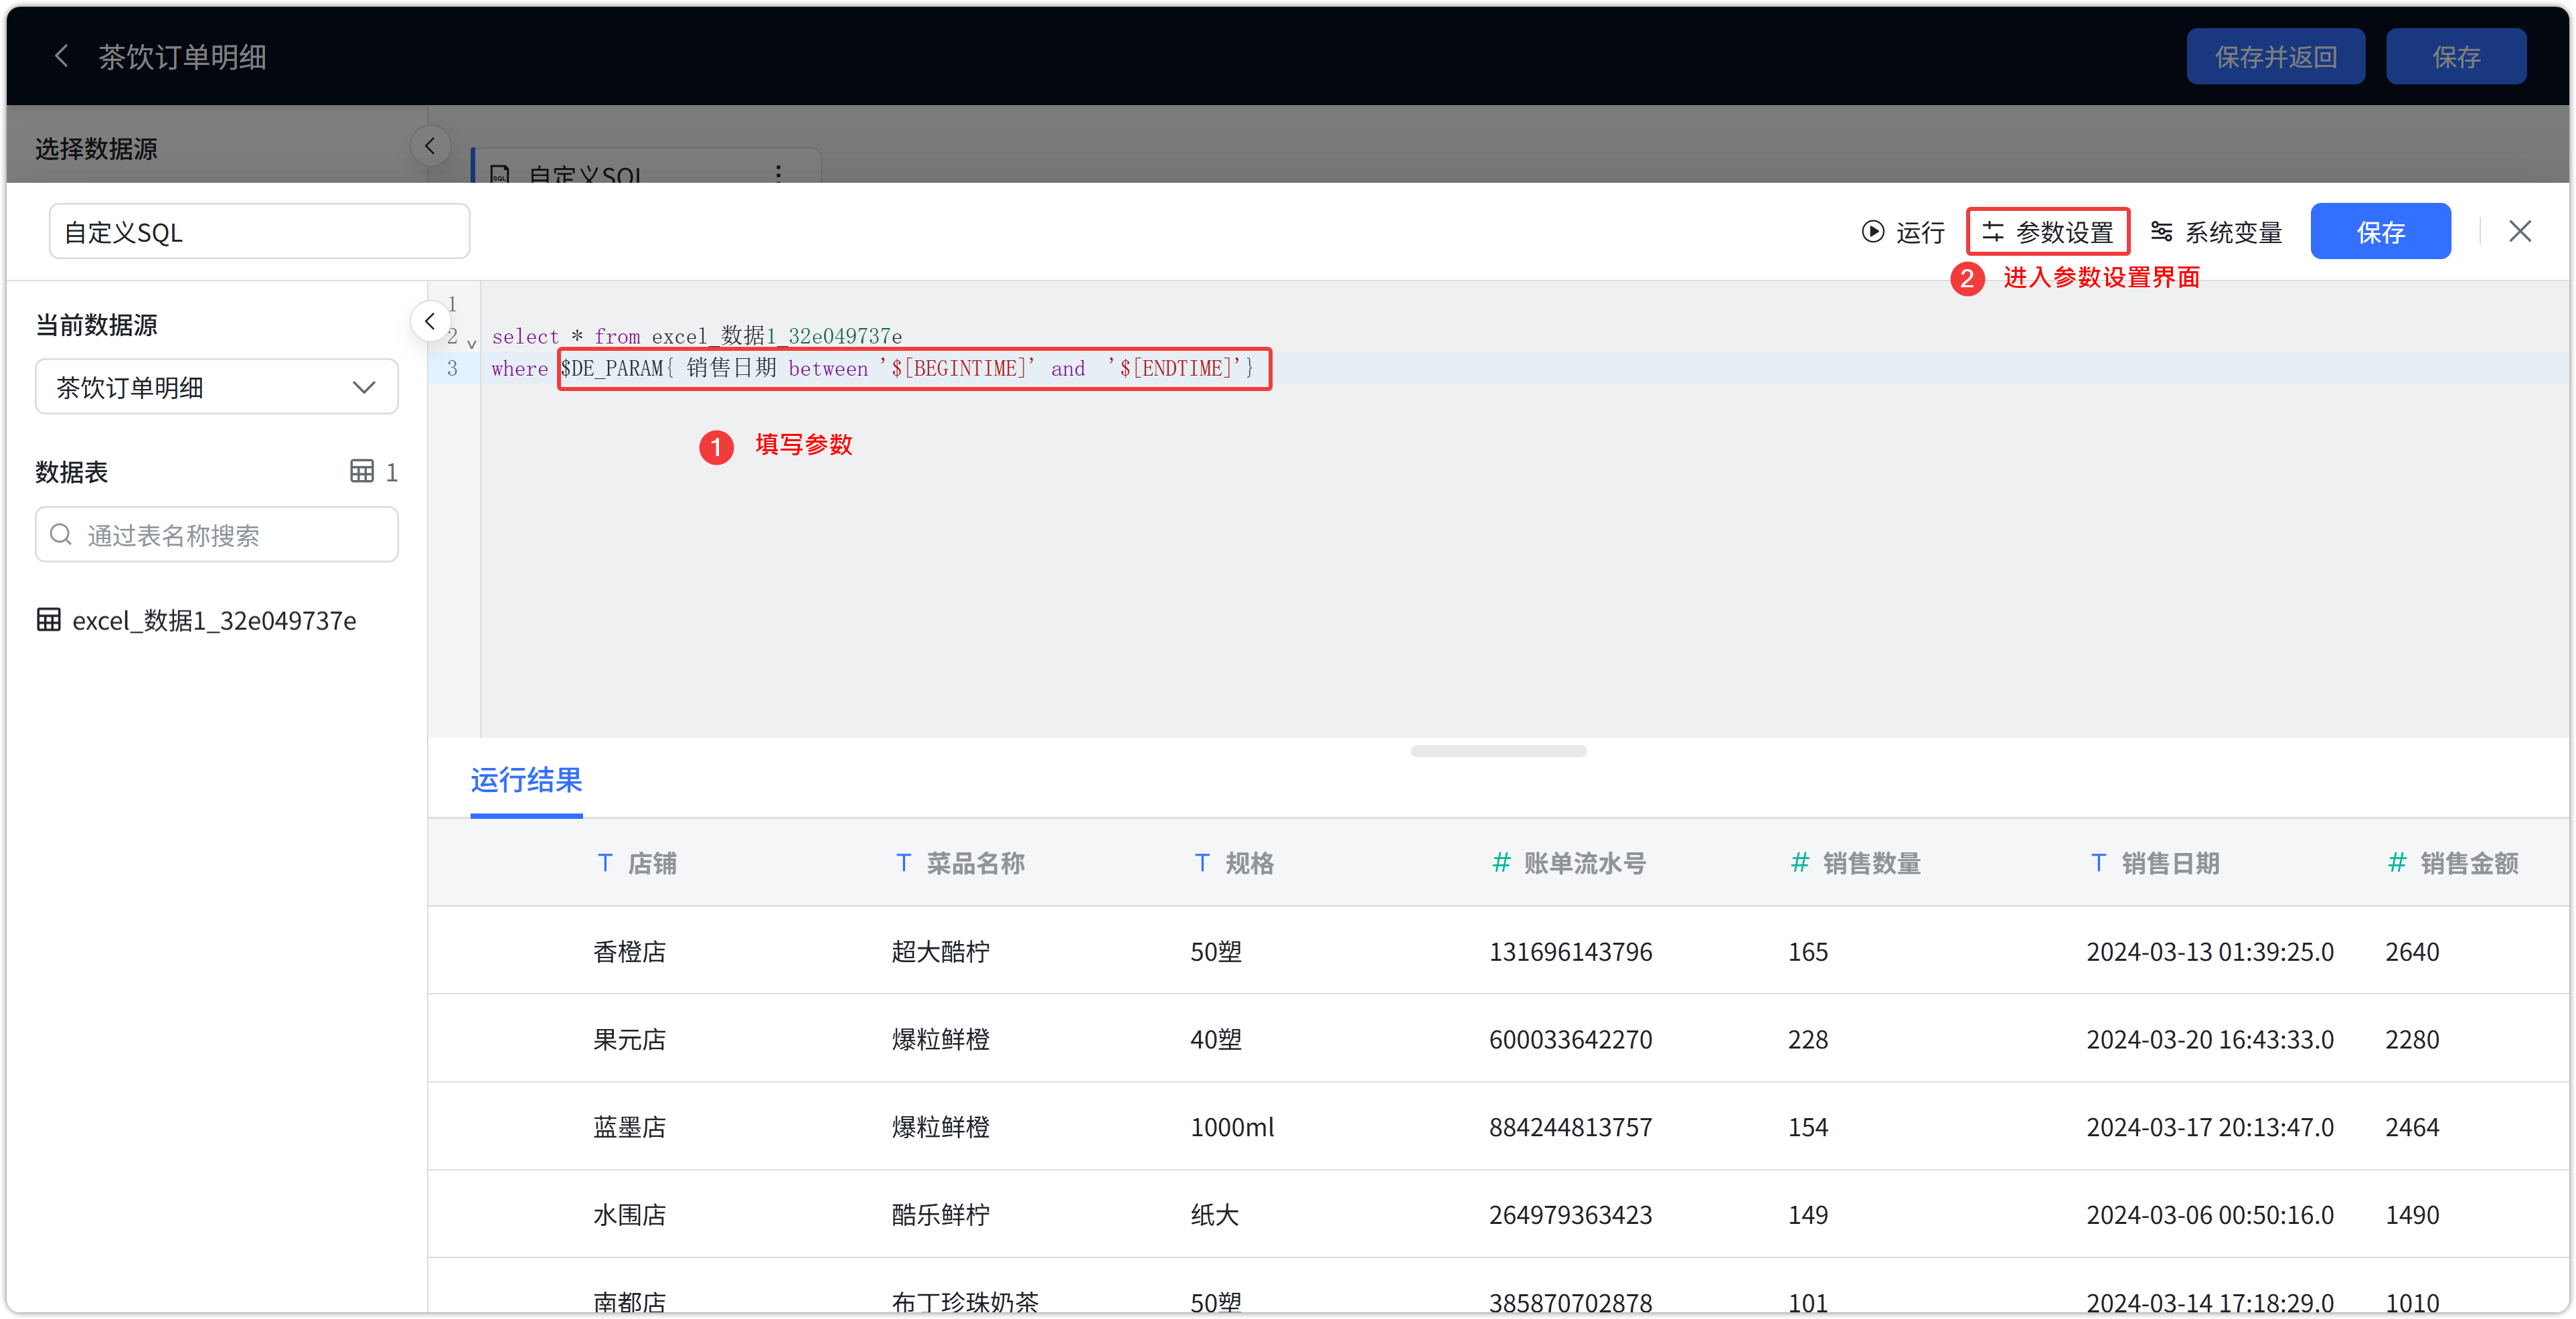Click the 账单流水号 column header
2576x1319 pixels.
coord(1585,862)
